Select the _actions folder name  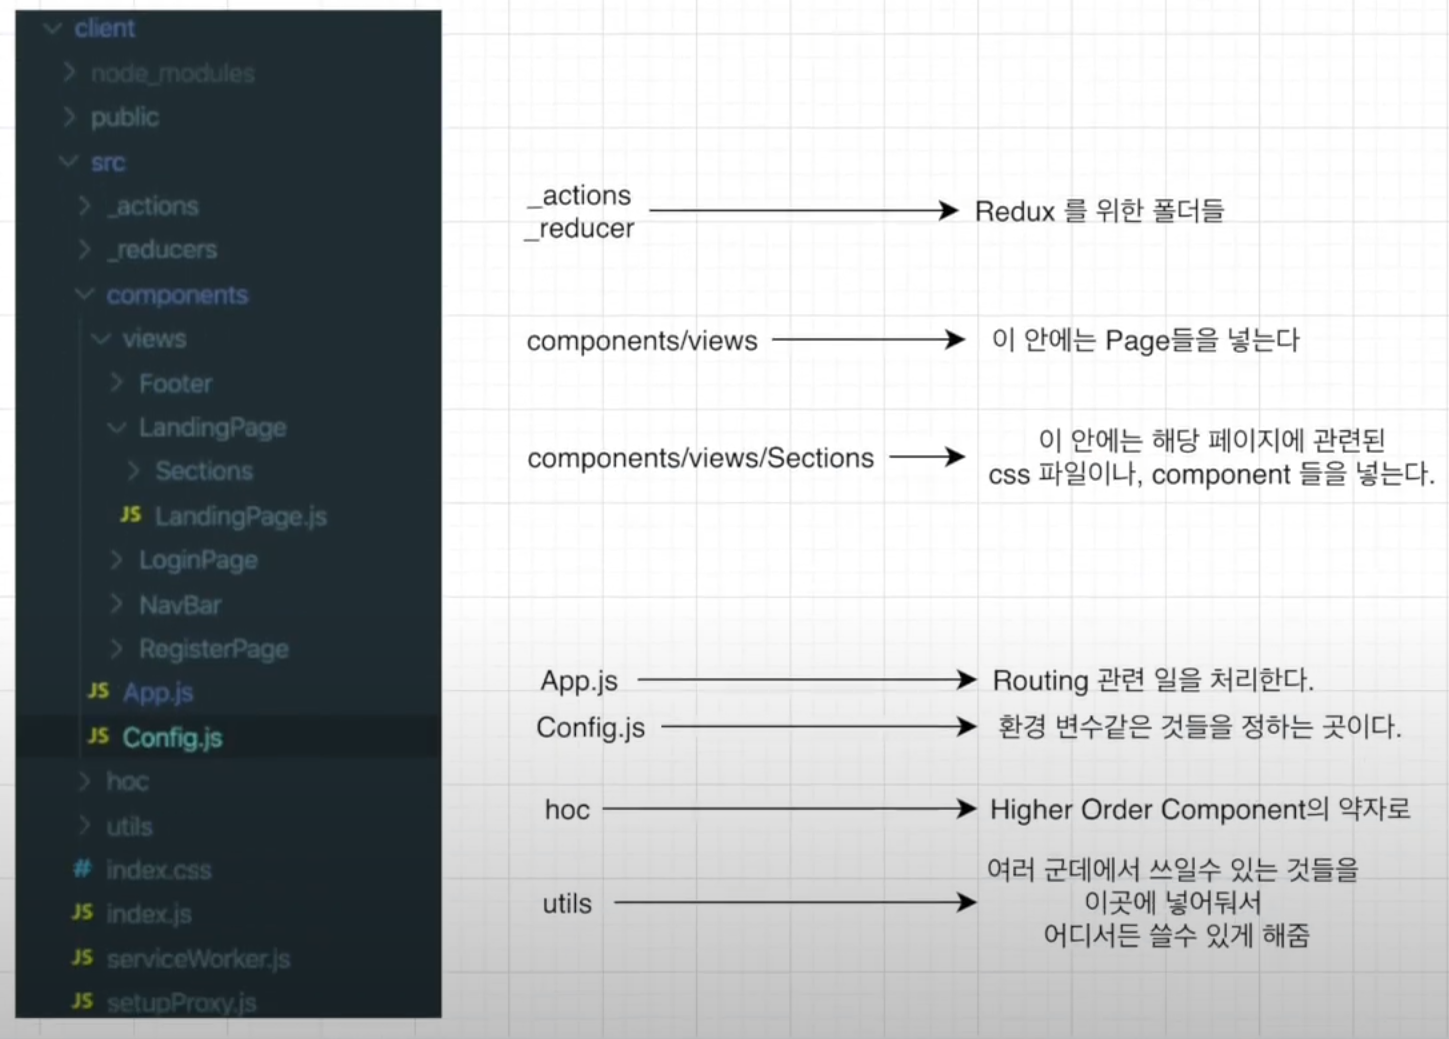pyautogui.click(x=153, y=206)
